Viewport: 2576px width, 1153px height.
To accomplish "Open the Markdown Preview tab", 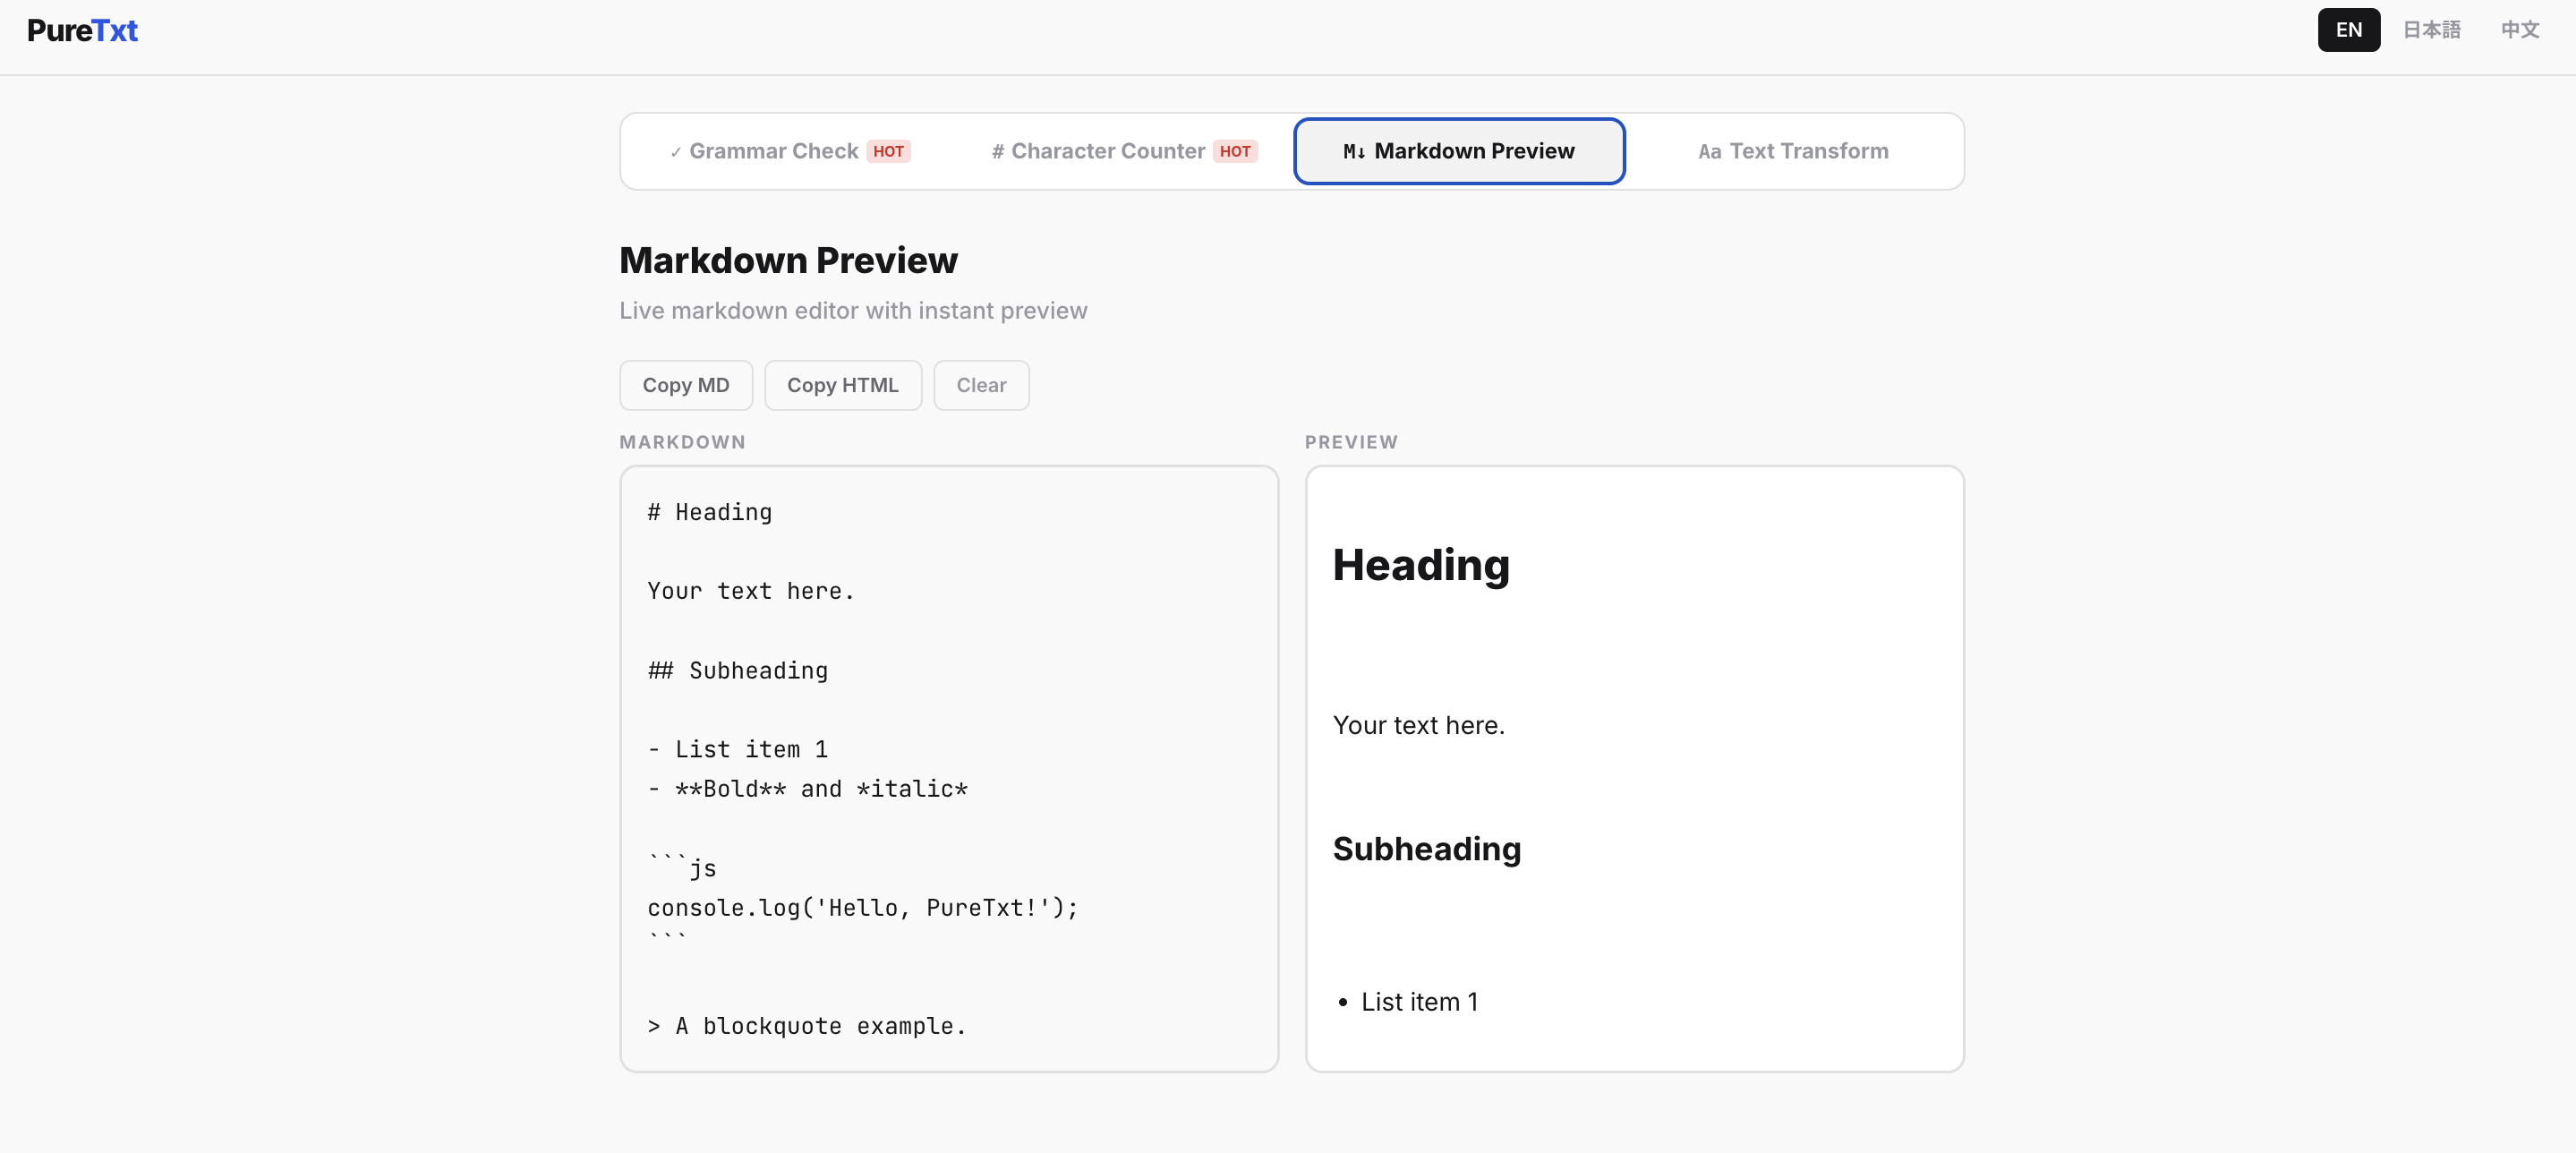I will [1457, 151].
